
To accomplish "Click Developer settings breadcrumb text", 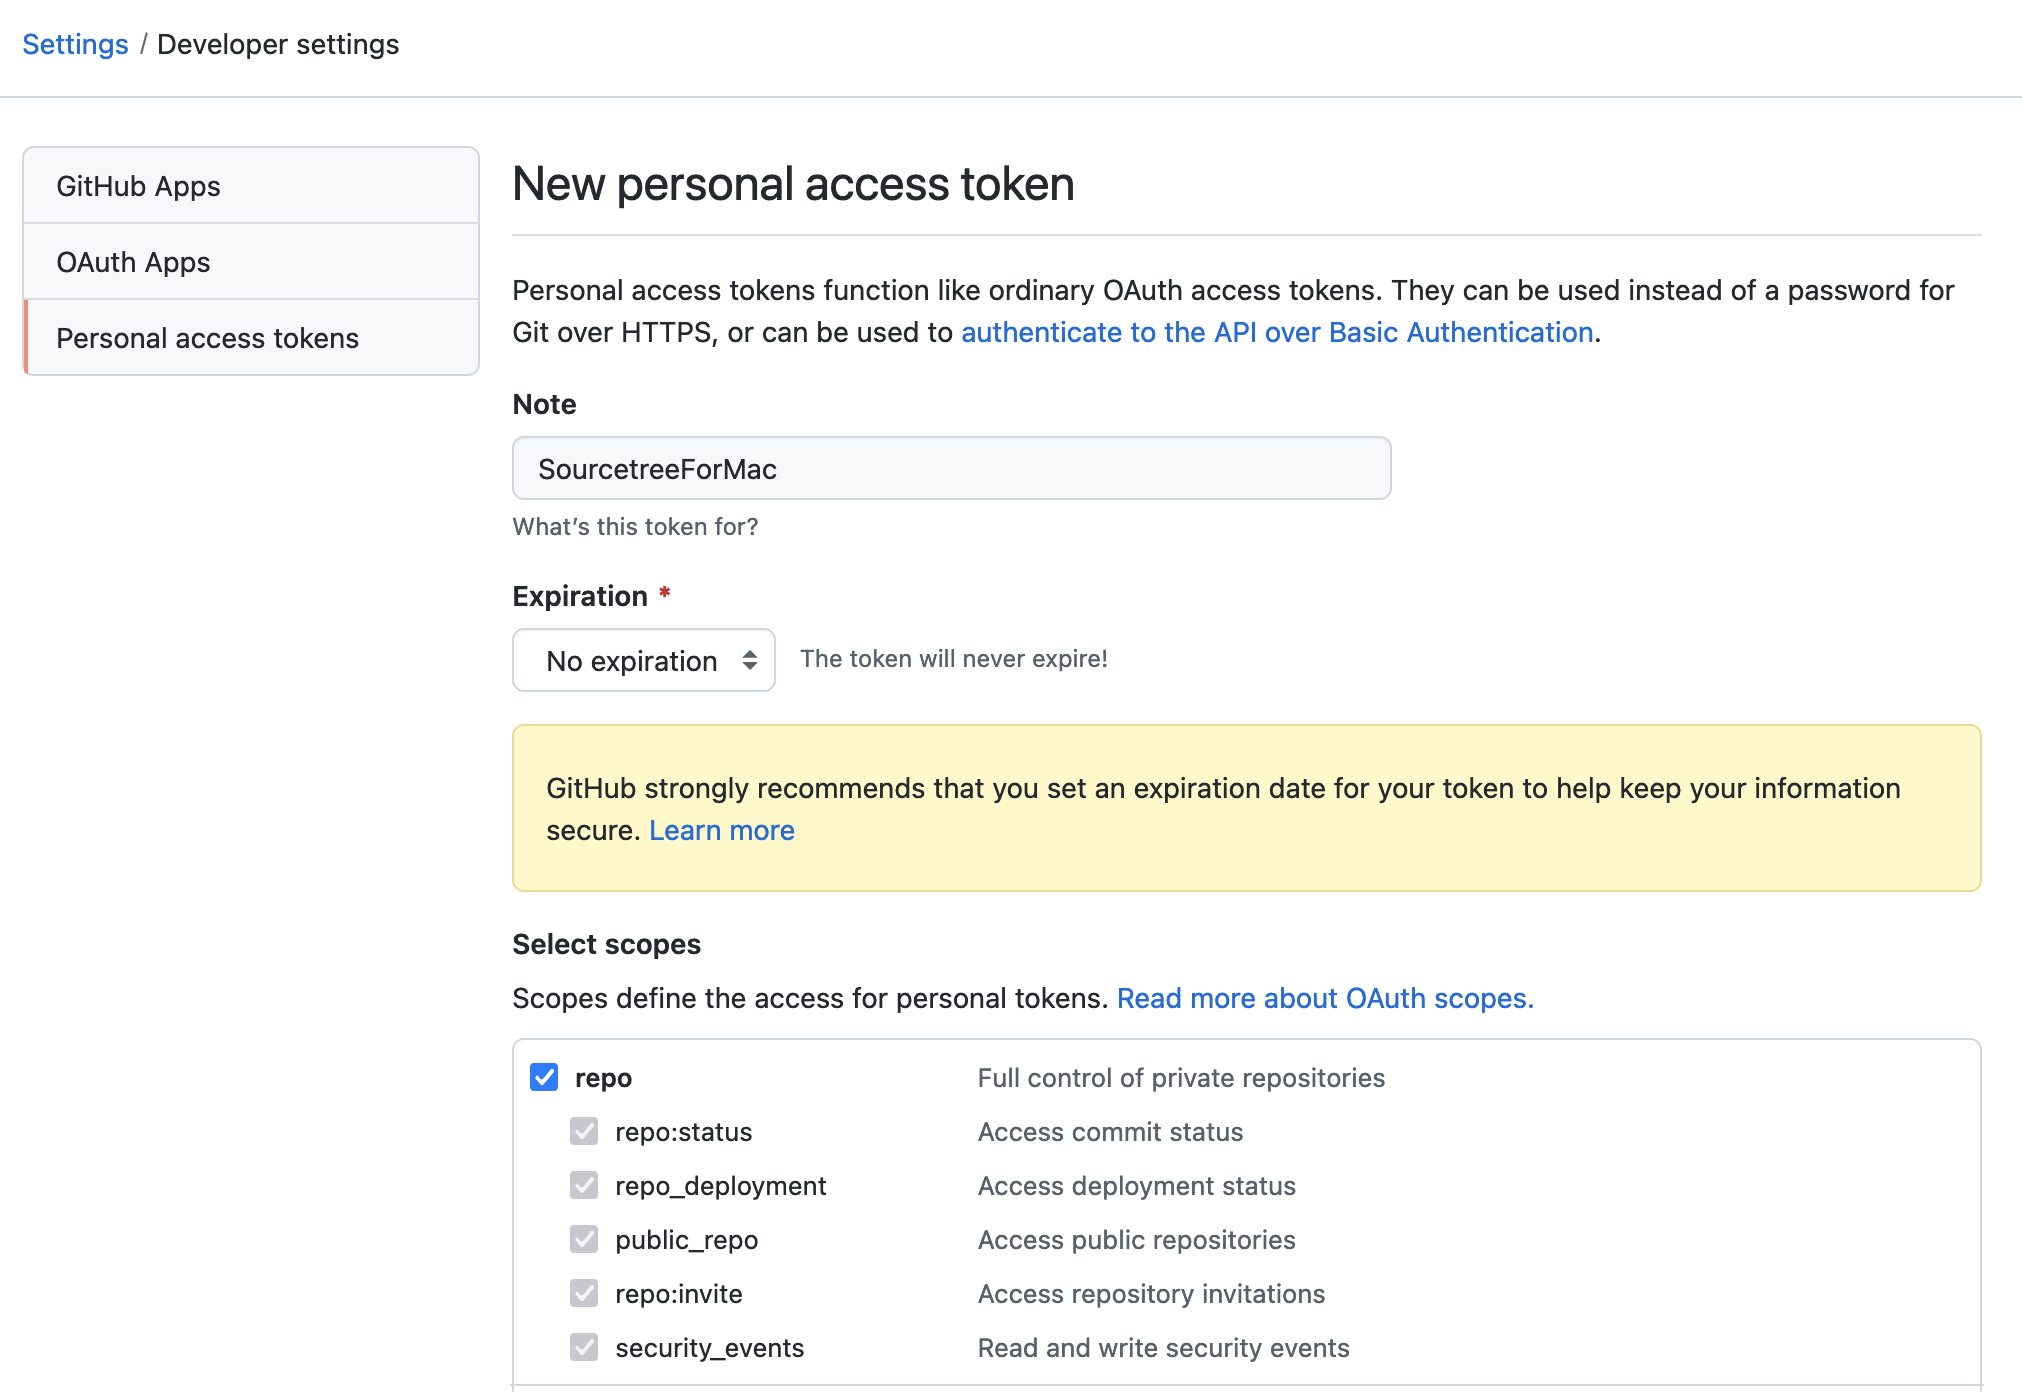I will (277, 44).
